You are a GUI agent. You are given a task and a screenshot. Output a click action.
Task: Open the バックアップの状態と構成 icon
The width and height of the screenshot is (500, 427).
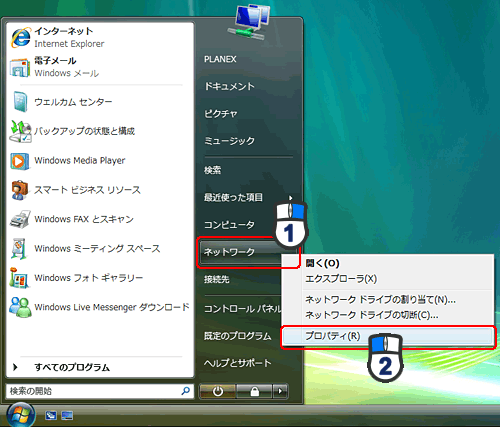click(x=21, y=131)
